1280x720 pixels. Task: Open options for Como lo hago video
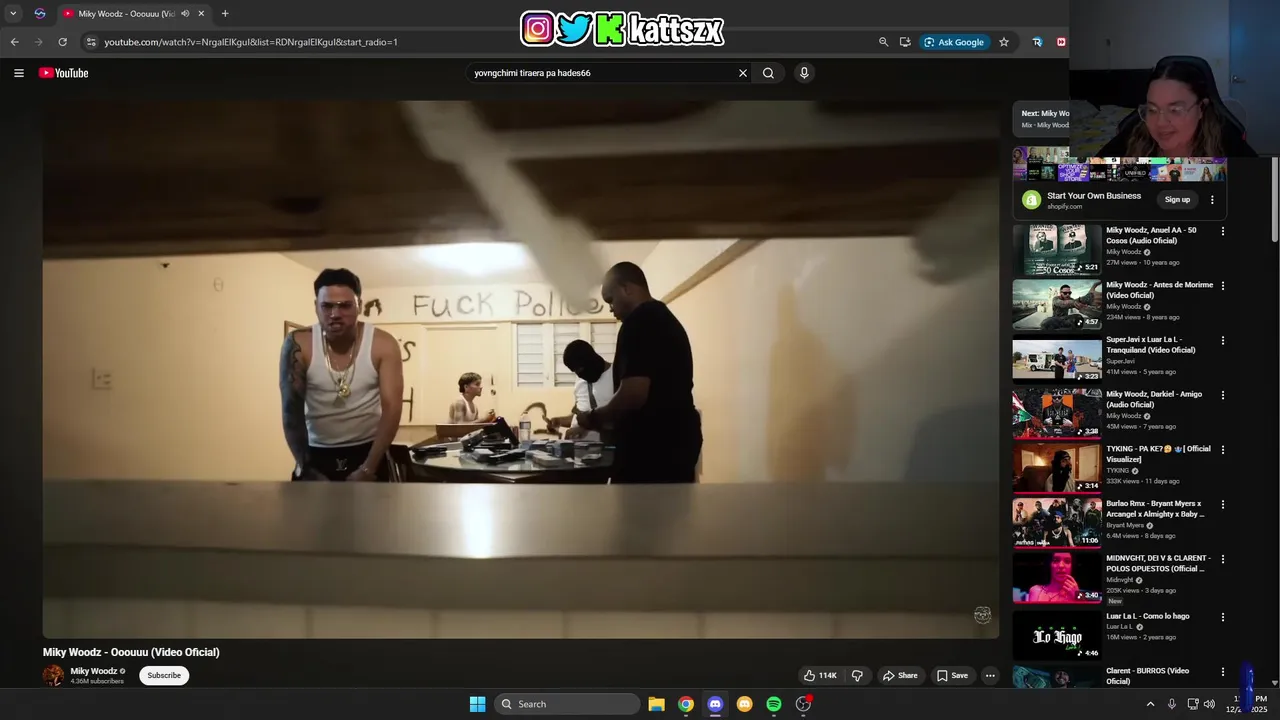1222,617
